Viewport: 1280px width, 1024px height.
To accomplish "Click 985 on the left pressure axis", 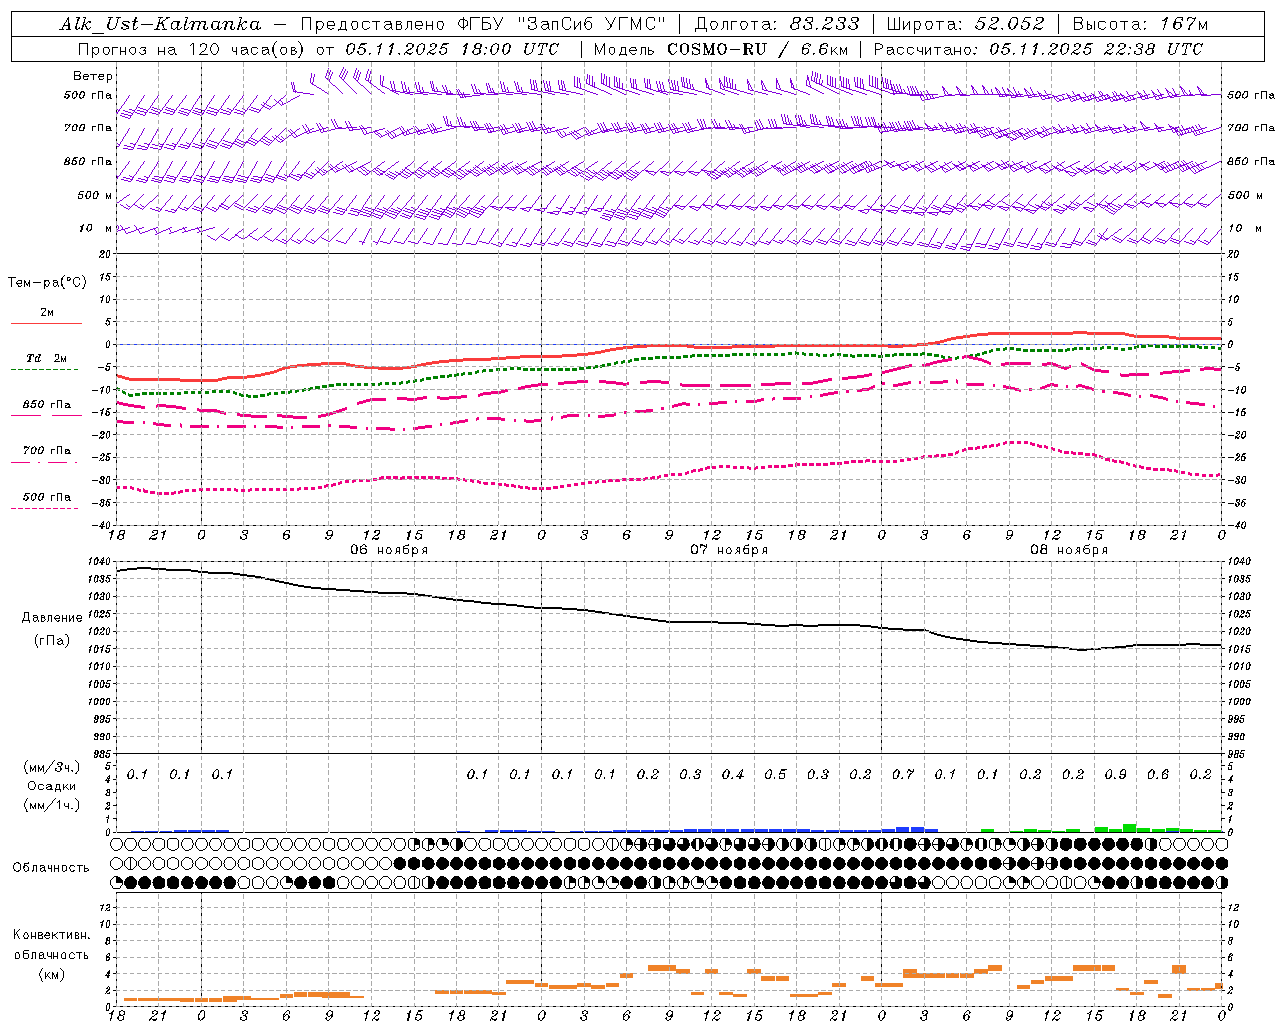I will coord(100,754).
